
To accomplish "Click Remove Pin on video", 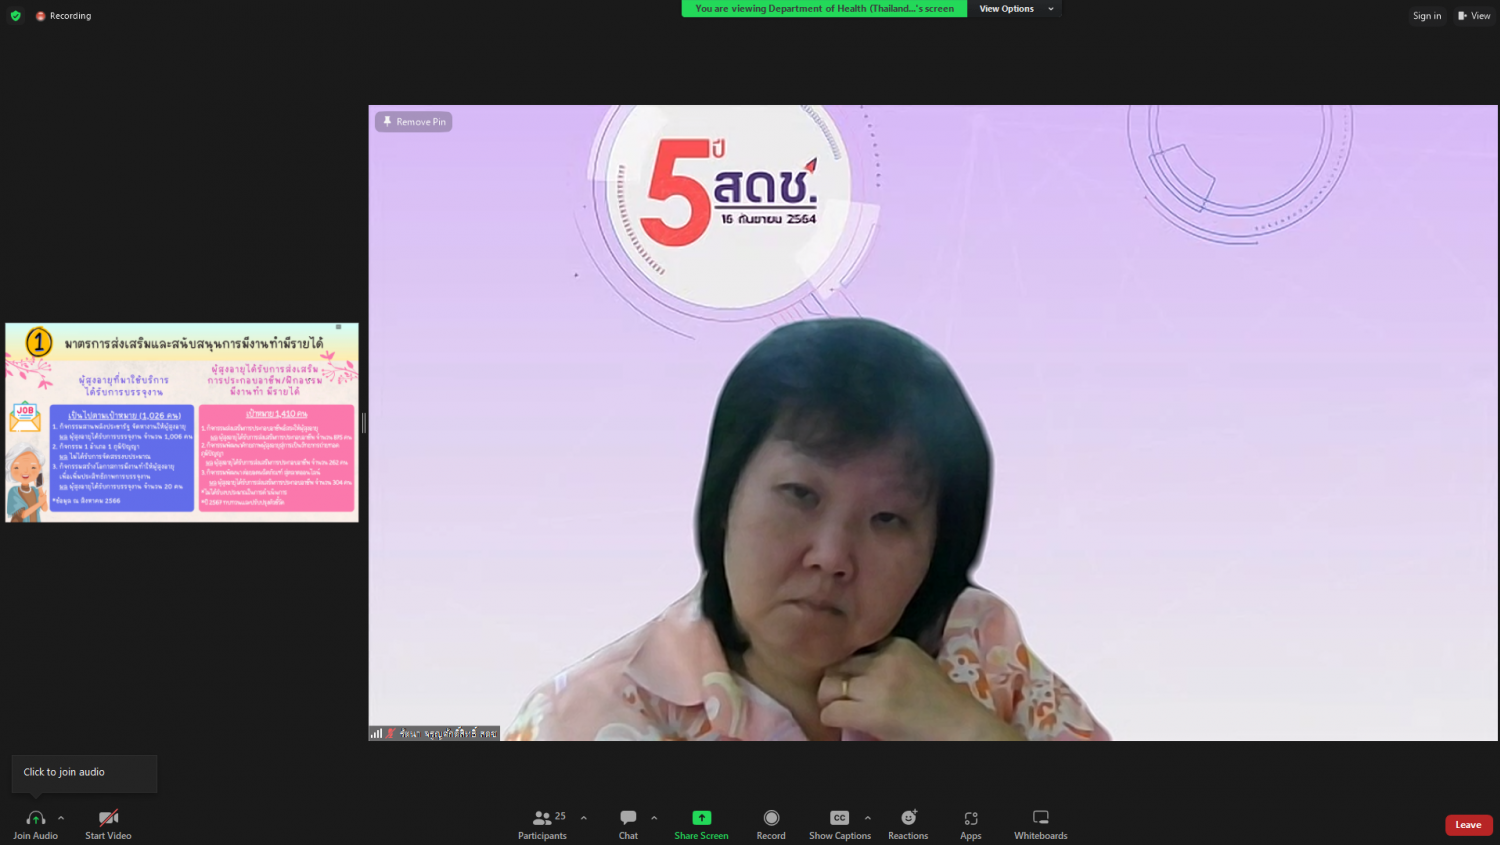I will (x=414, y=122).
